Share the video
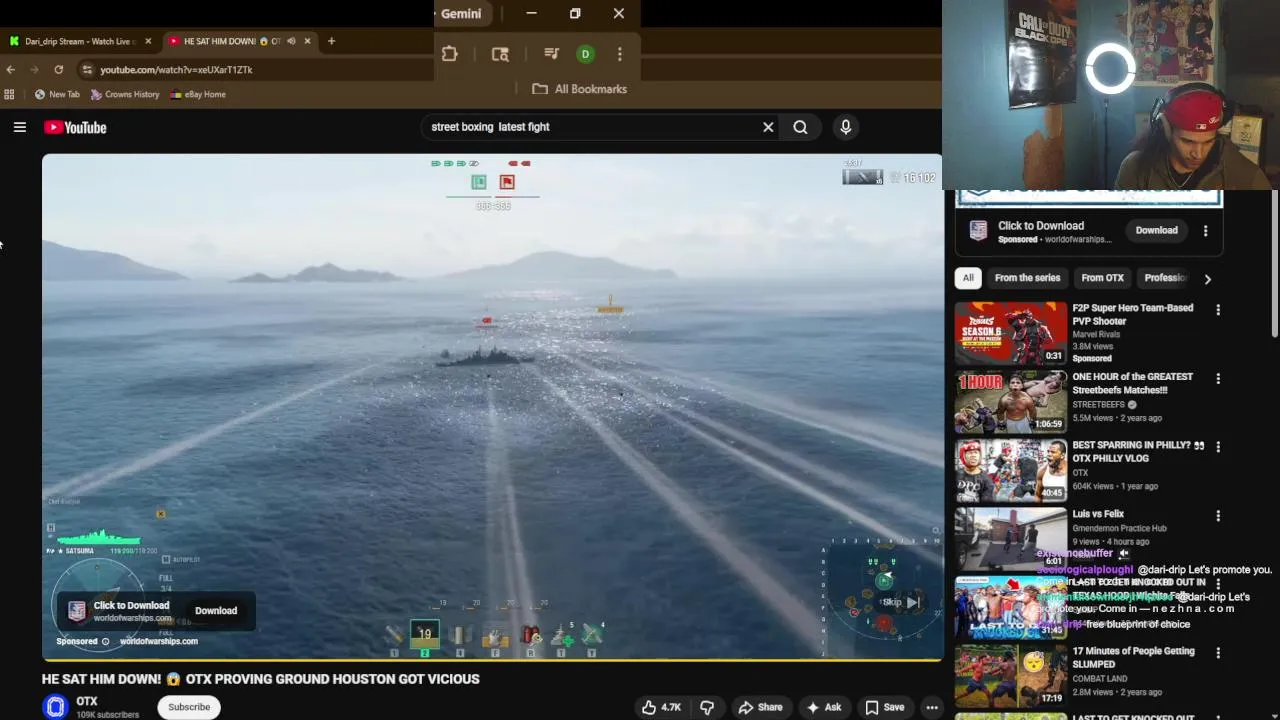Viewport: 1280px width, 720px height. click(761, 707)
